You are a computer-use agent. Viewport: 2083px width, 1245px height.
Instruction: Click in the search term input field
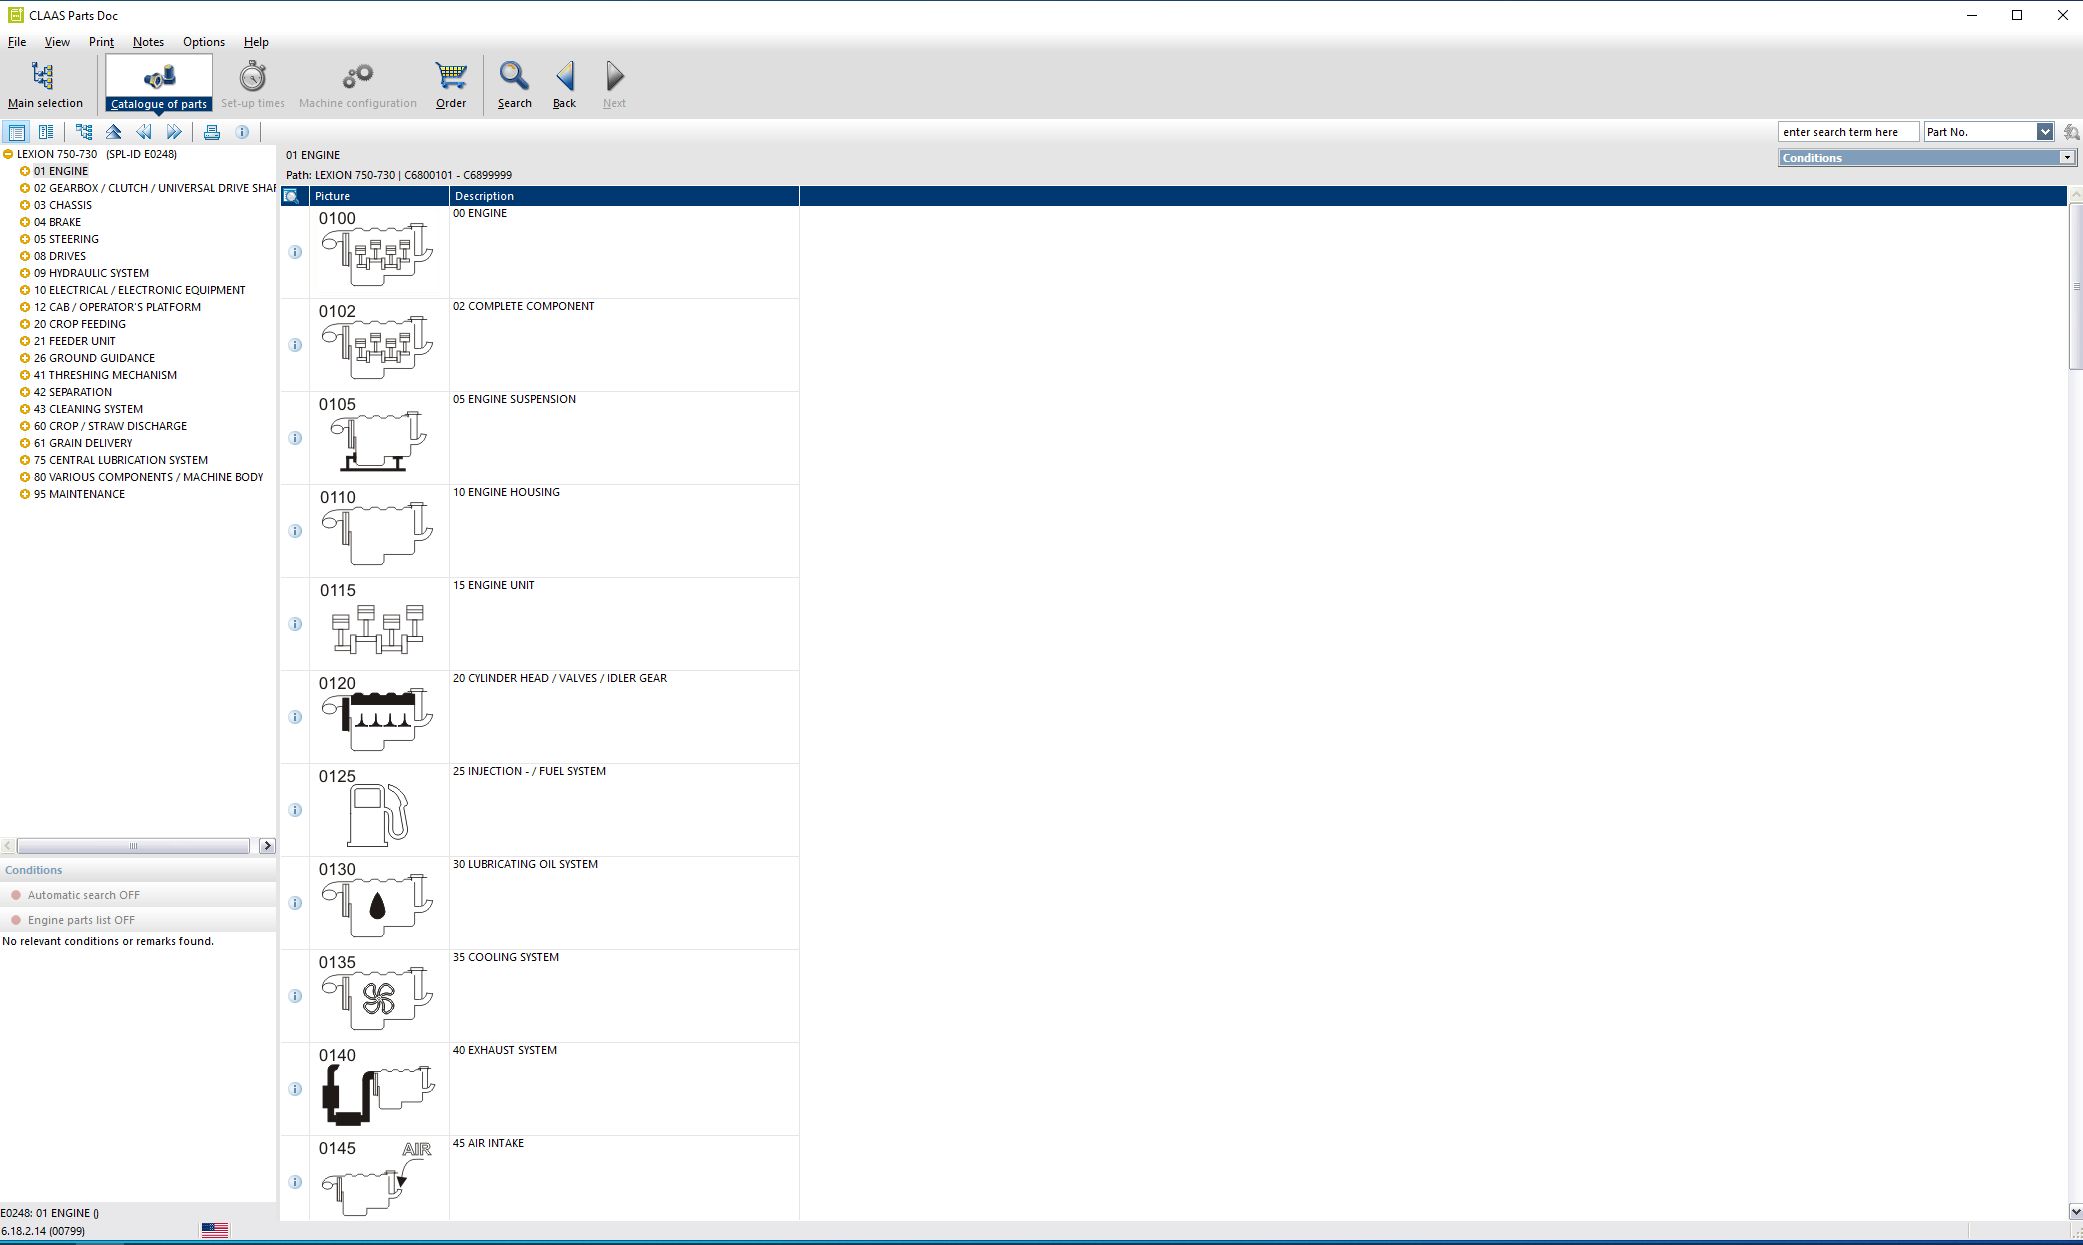click(1848, 132)
